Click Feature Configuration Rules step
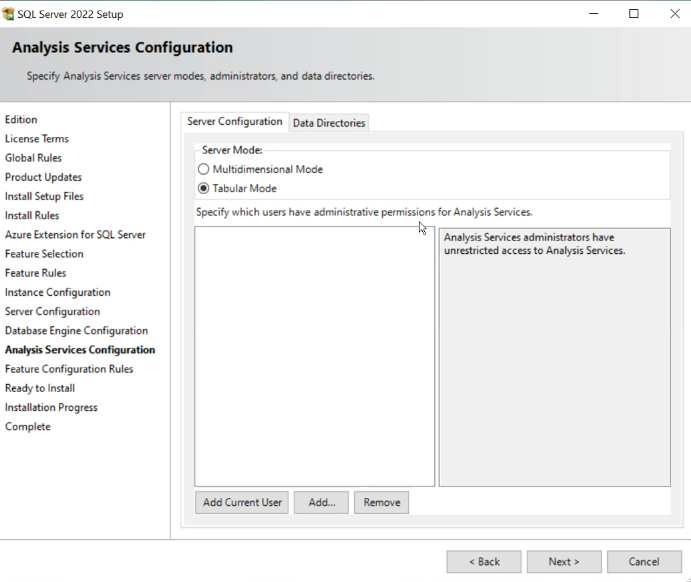Image resolution: width=691 pixels, height=582 pixels. point(69,369)
